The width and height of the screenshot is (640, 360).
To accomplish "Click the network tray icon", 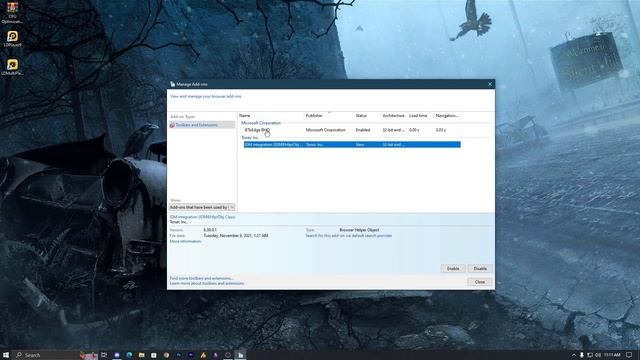I will coord(590,355).
